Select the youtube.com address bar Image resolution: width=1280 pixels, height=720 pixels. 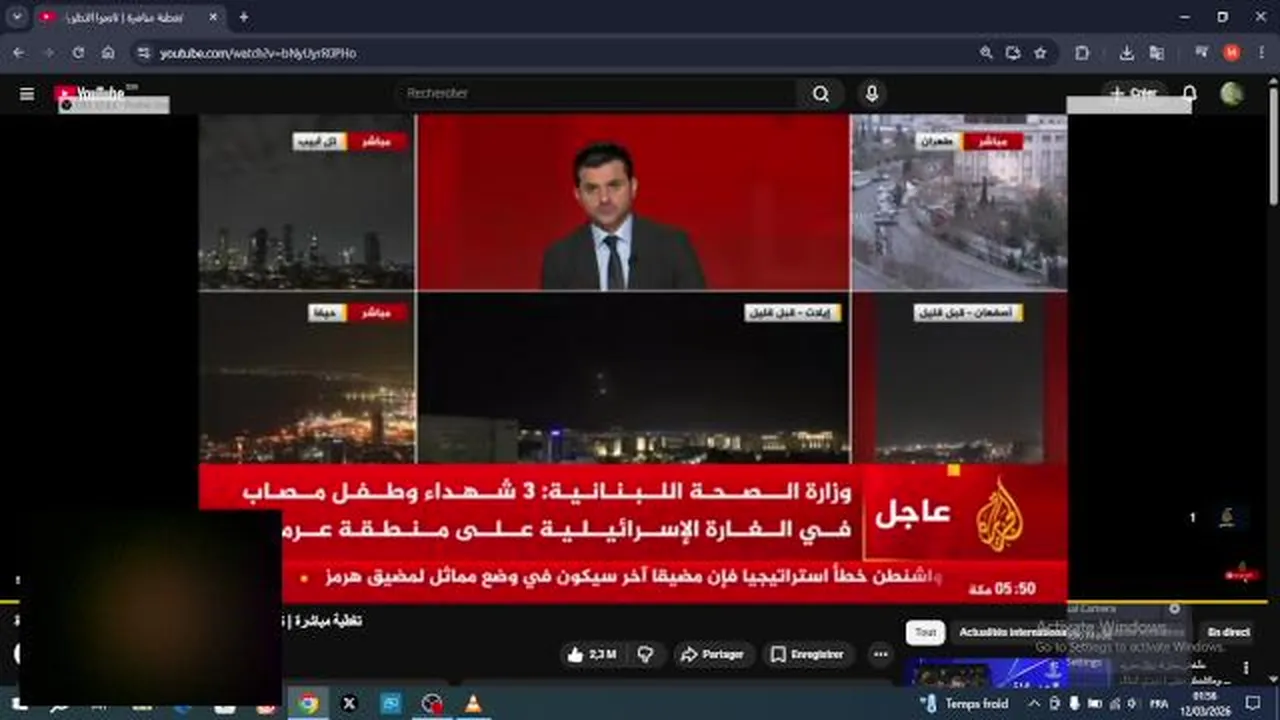[x=560, y=53]
